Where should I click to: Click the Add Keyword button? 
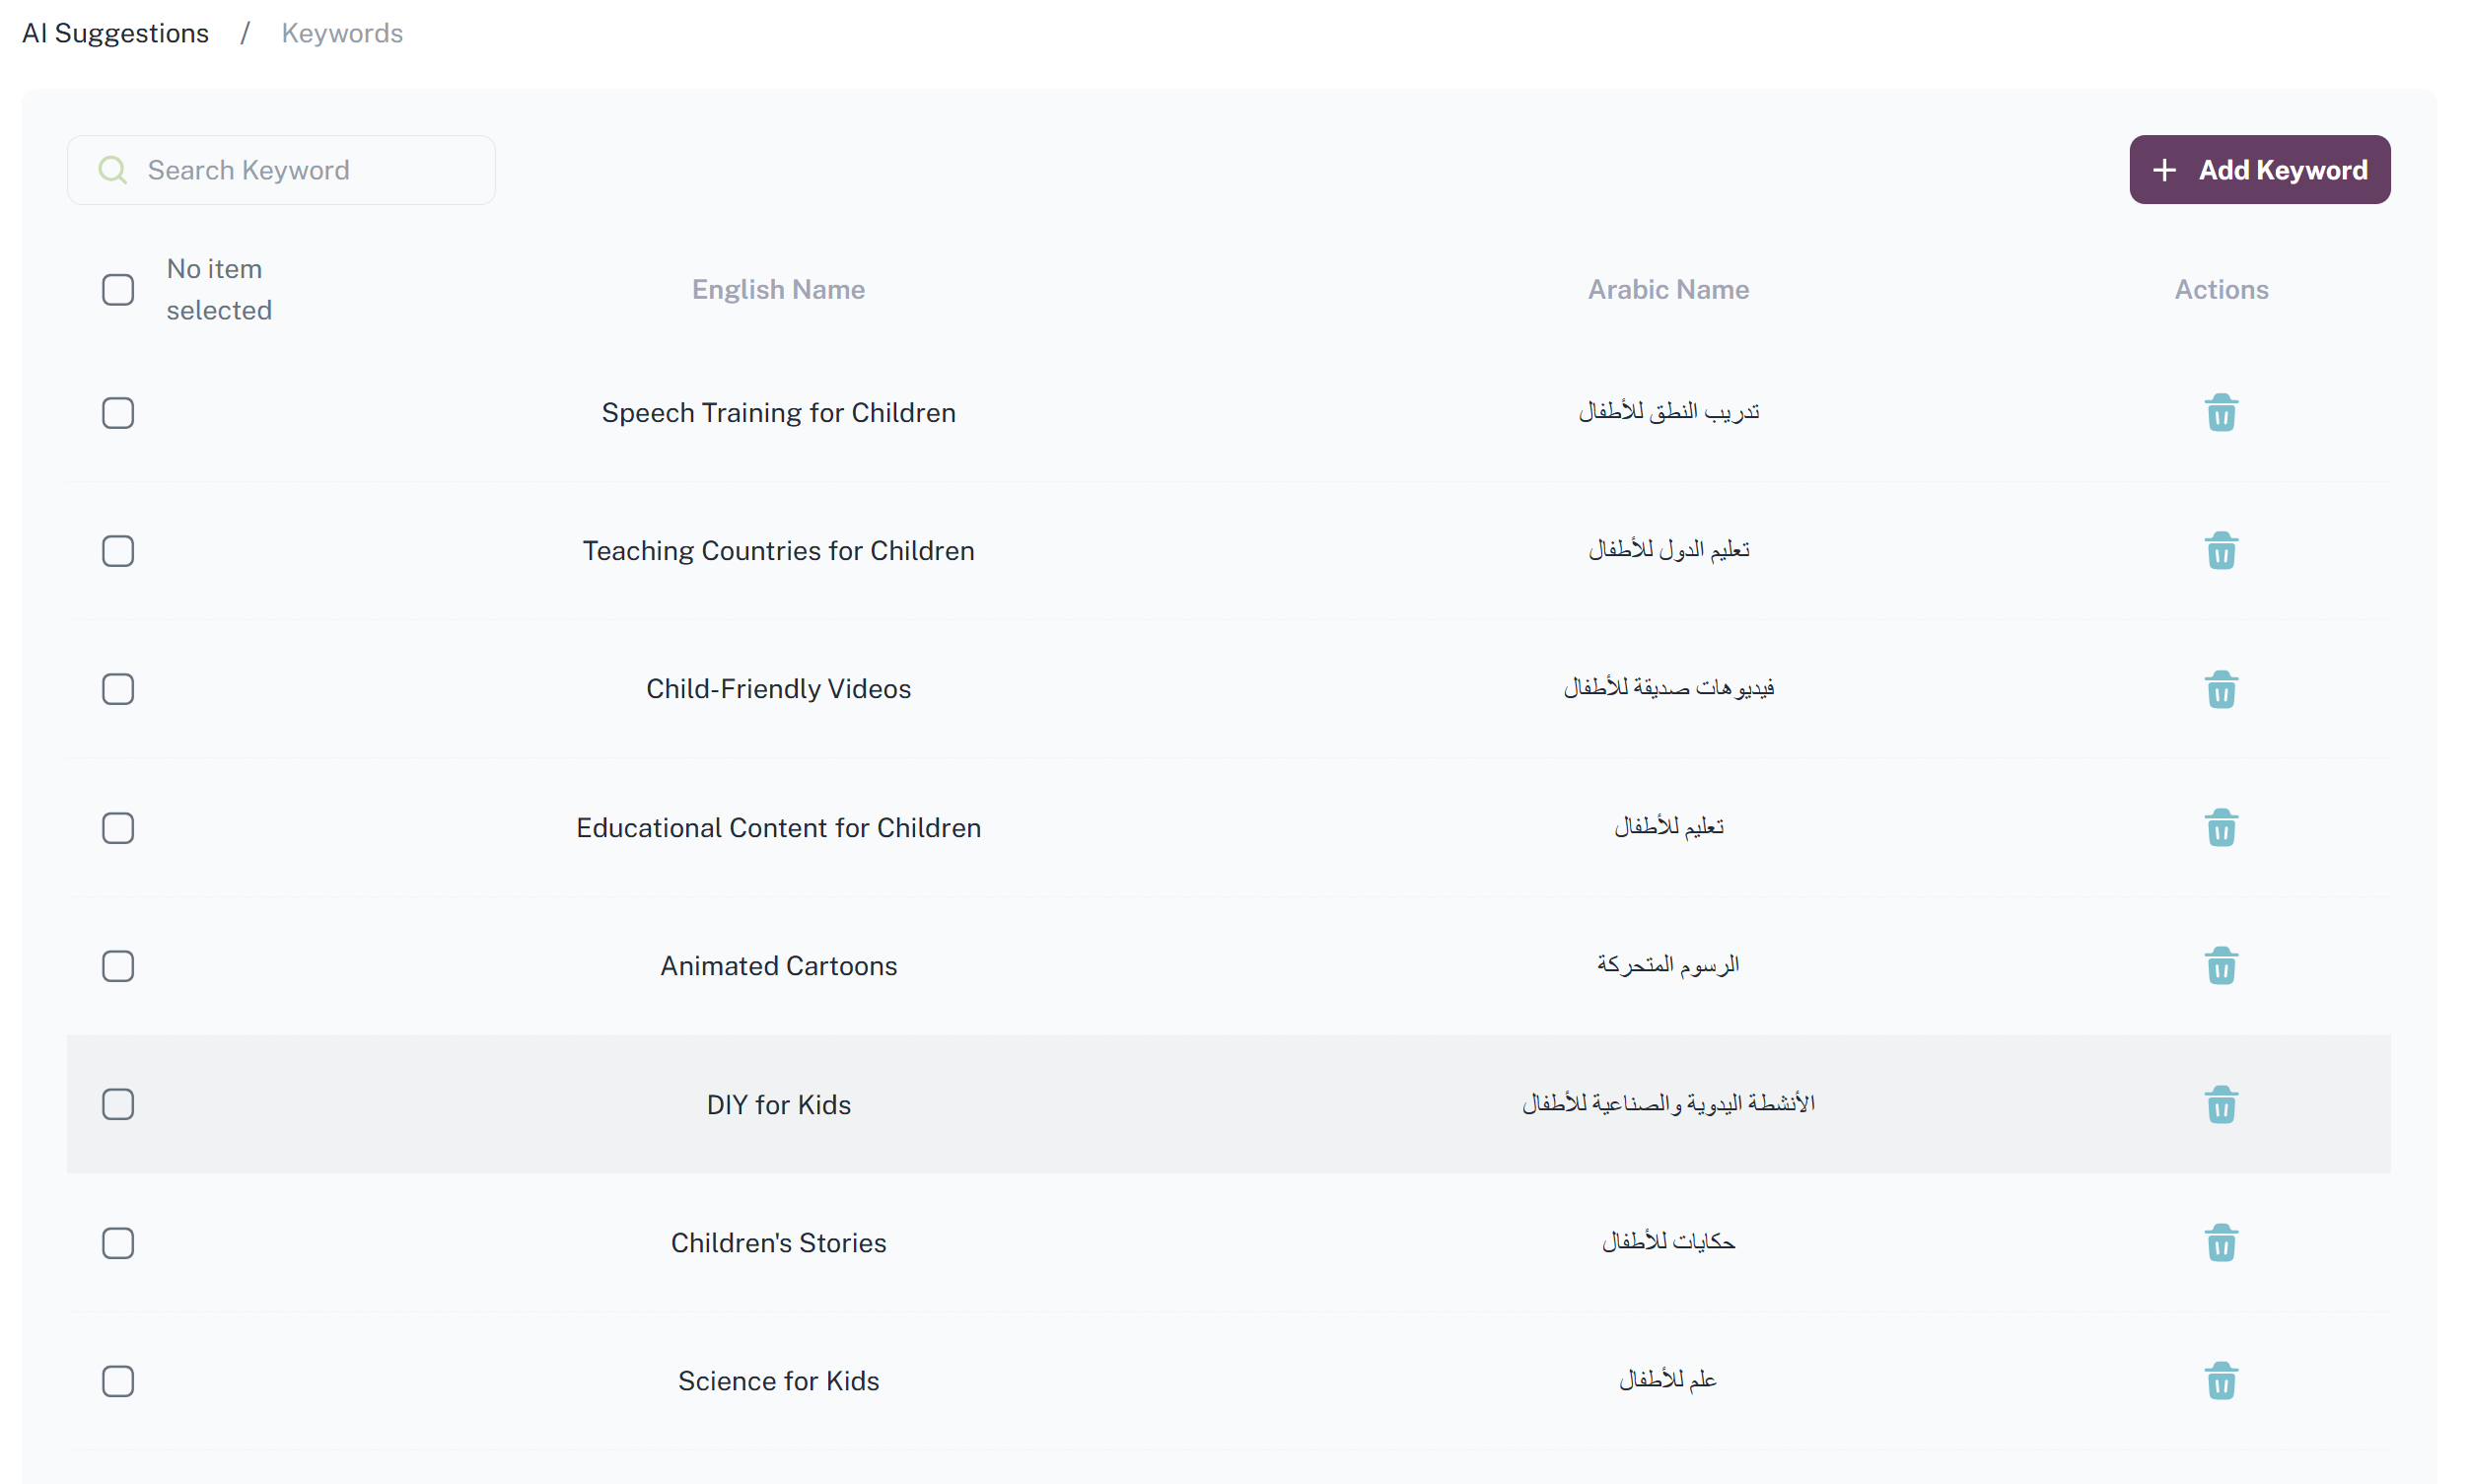[x=2258, y=170]
